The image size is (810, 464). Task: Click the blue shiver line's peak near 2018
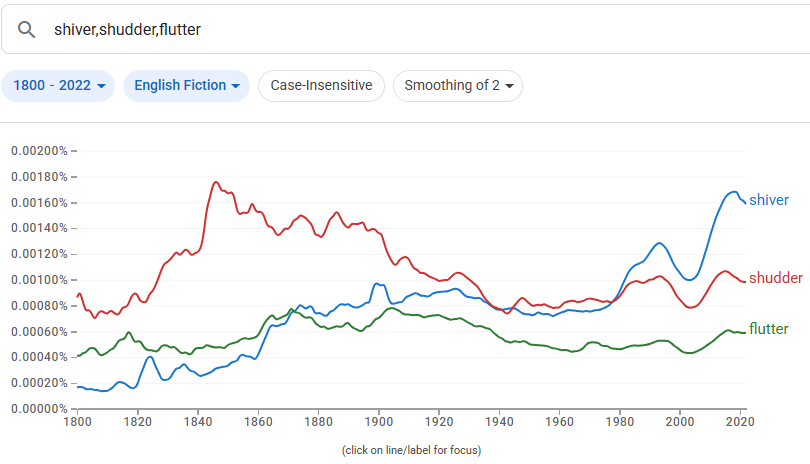734,191
